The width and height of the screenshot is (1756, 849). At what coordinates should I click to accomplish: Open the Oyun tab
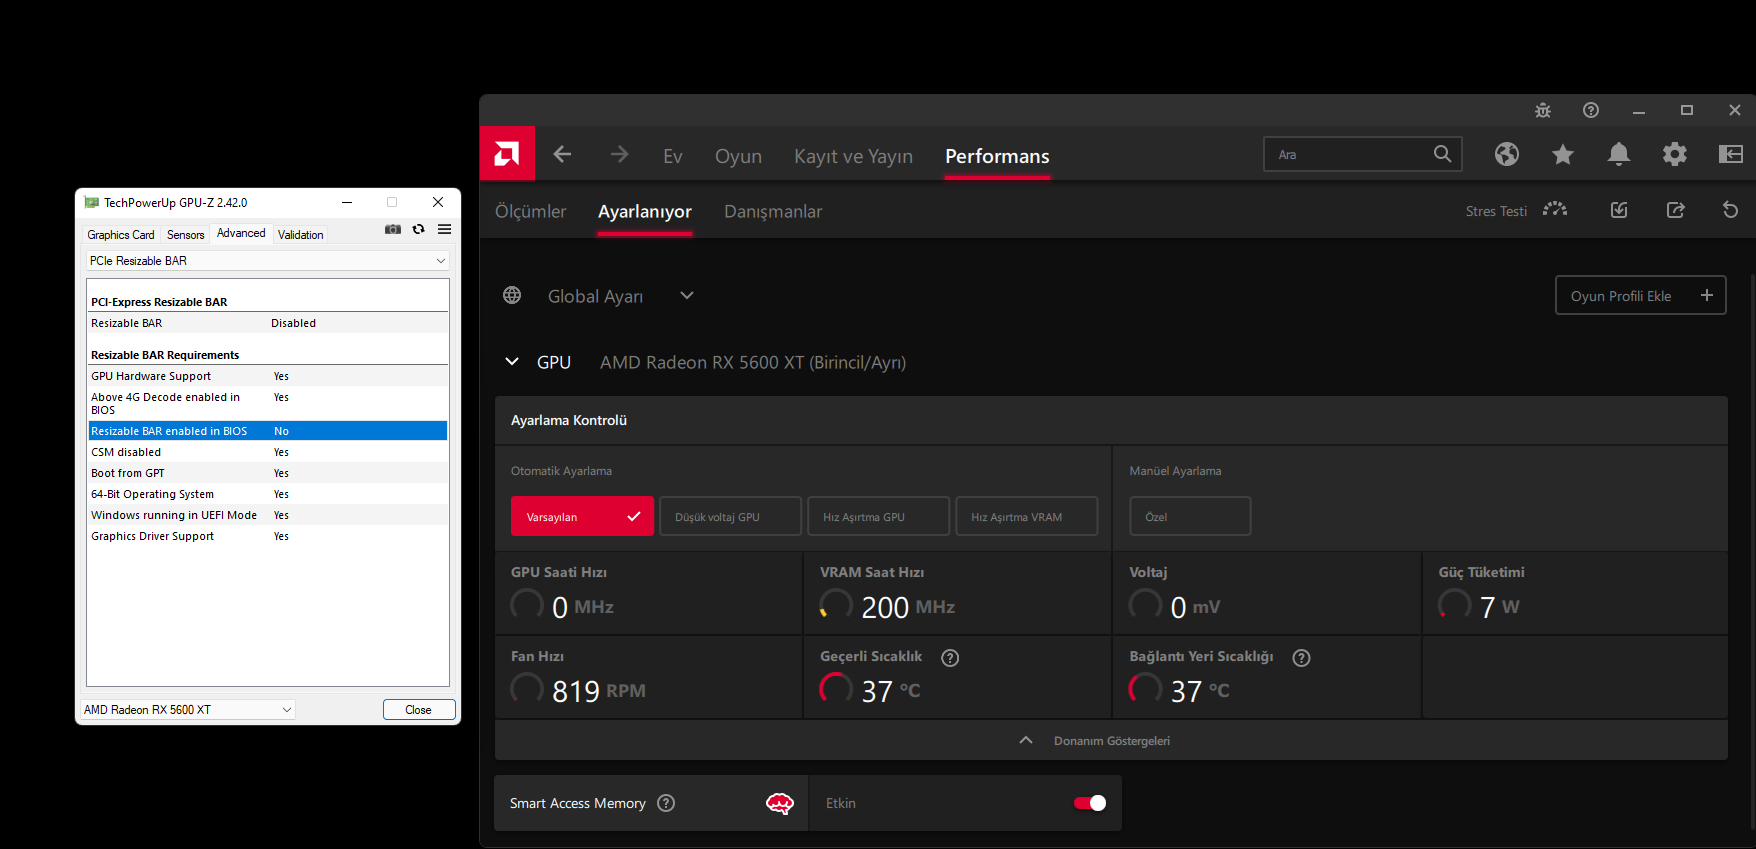point(738,157)
